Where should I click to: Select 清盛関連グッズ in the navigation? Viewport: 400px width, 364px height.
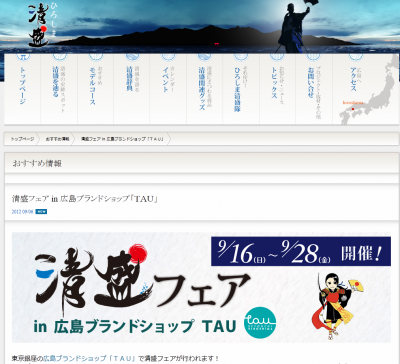pos(204,89)
